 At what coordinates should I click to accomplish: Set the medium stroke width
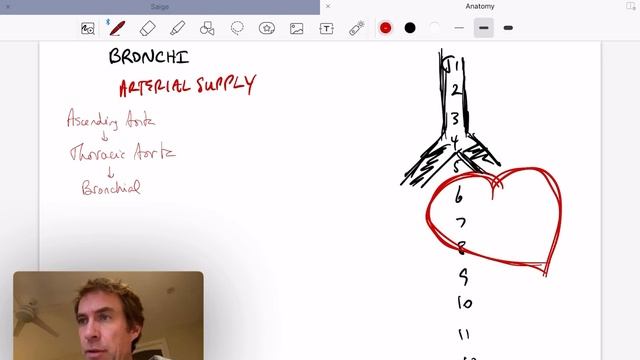pyautogui.click(x=484, y=28)
